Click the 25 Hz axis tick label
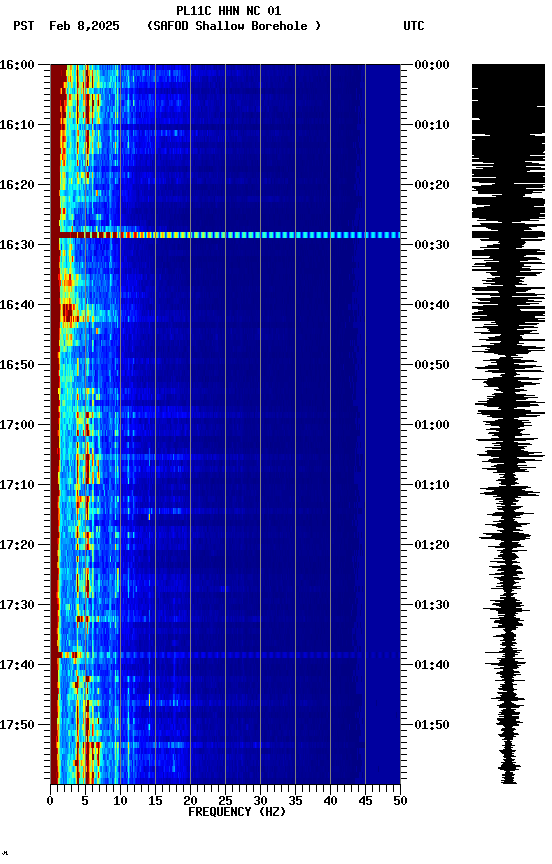The width and height of the screenshot is (552, 864). point(225,802)
